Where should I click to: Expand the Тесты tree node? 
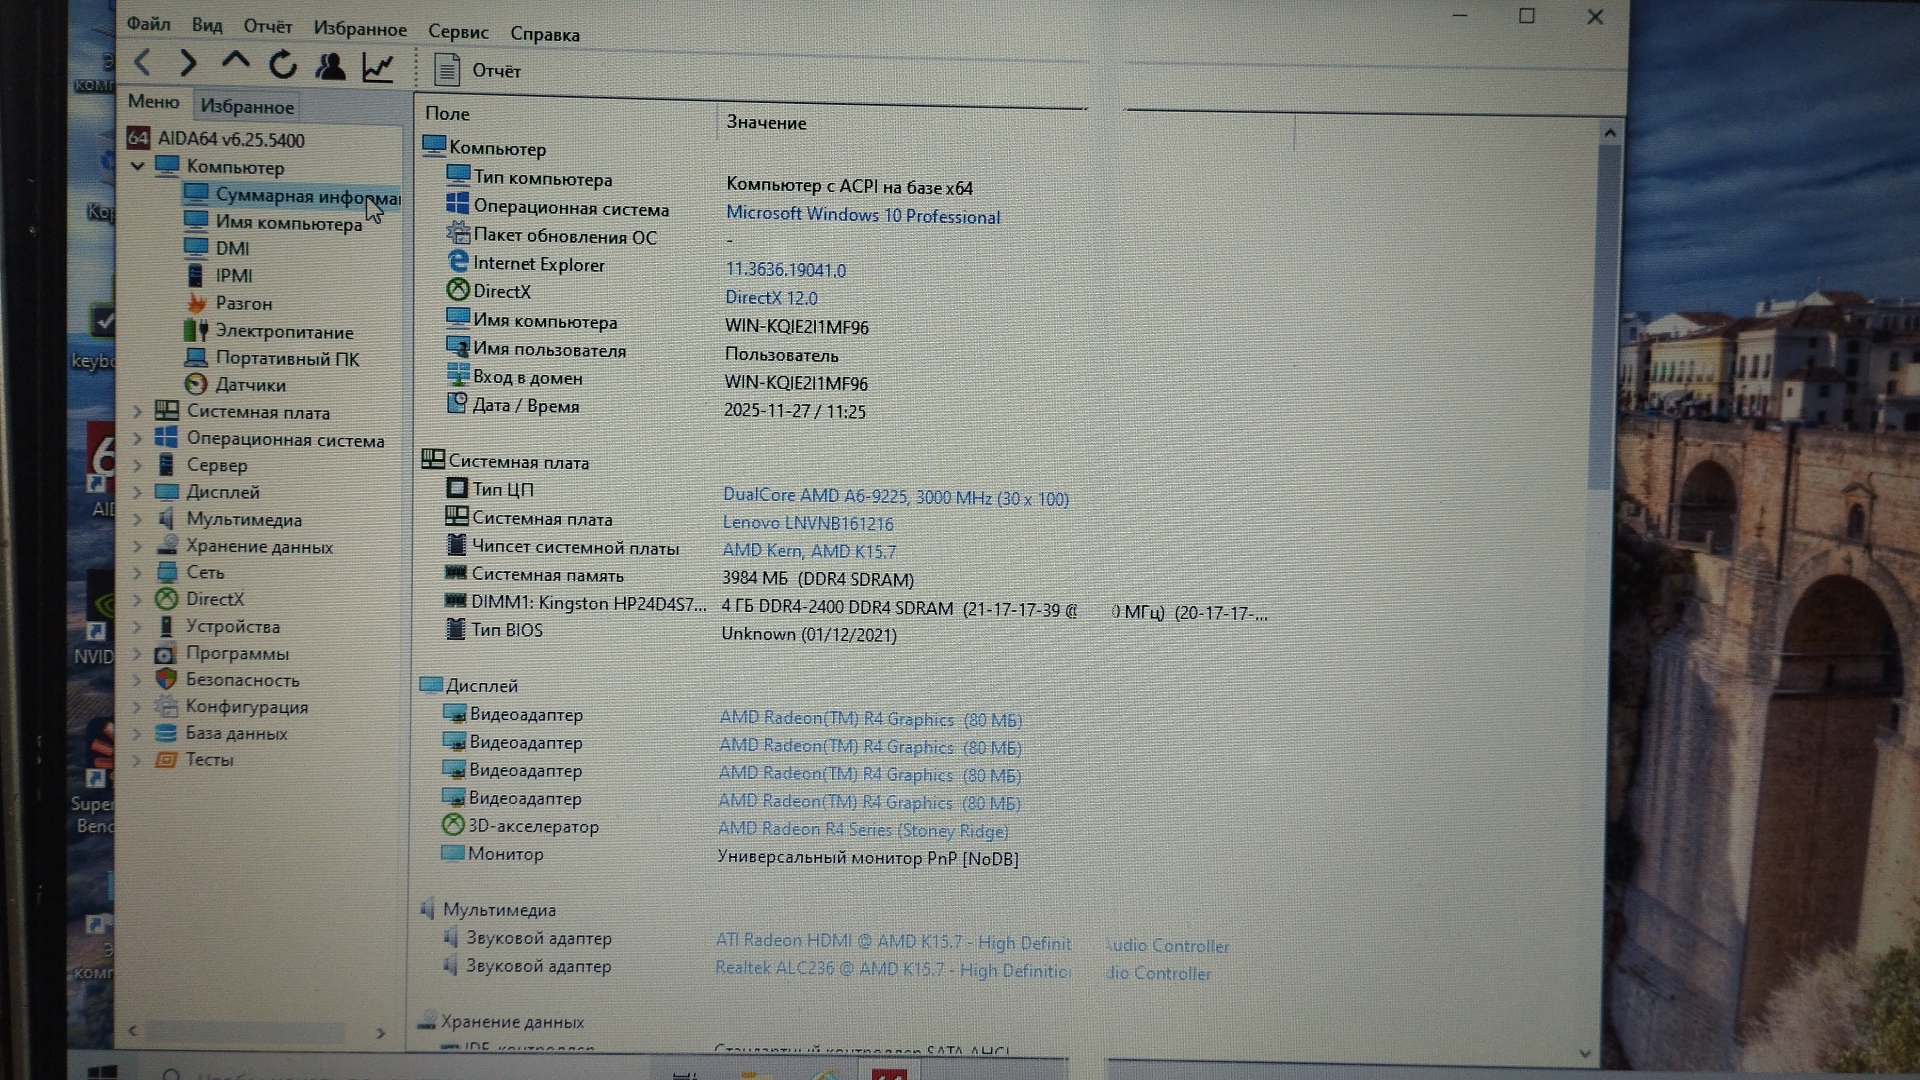(x=137, y=760)
